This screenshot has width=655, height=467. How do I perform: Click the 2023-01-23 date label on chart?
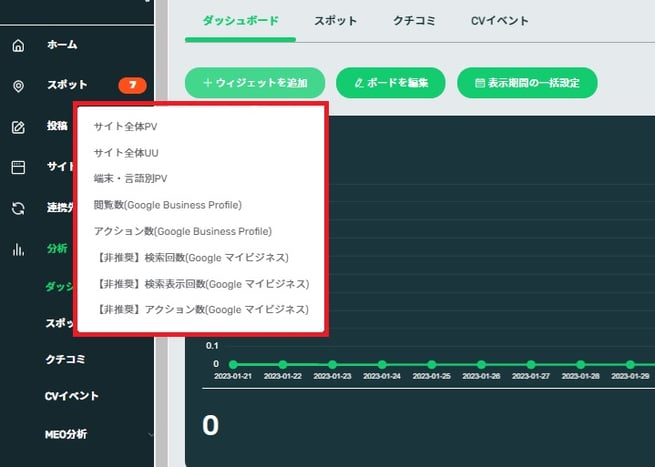tap(332, 376)
